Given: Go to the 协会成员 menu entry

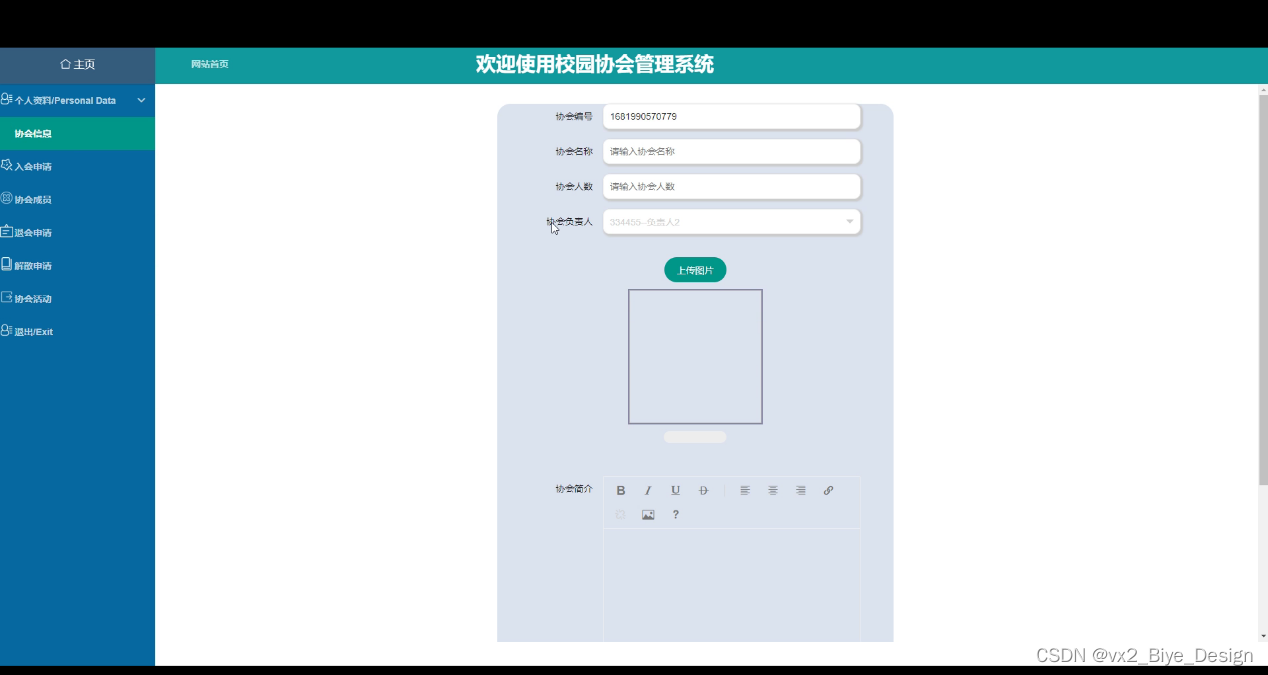Looking at the screenshot, I should [x=77, y=199].
